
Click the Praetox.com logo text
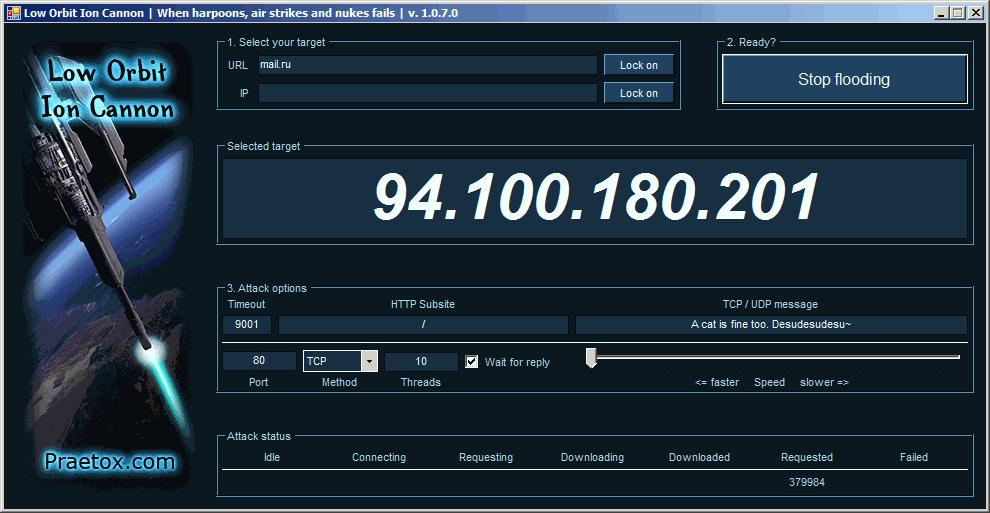click(x=109, y=462)
